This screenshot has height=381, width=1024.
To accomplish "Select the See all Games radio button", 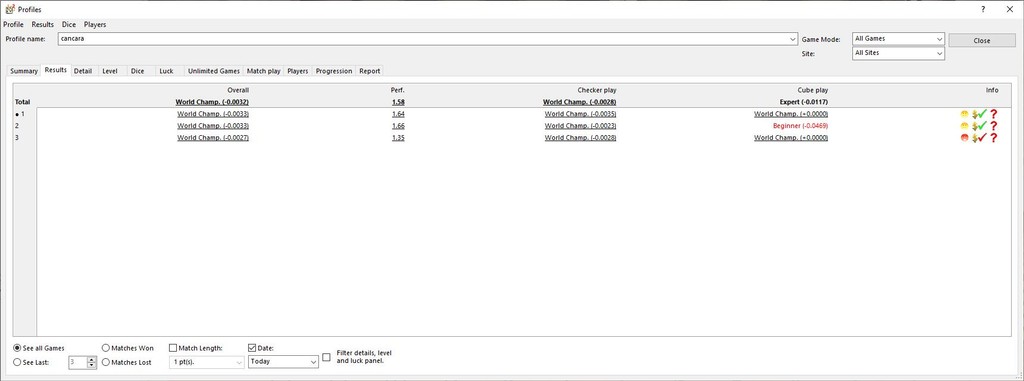I will point(17,348).
